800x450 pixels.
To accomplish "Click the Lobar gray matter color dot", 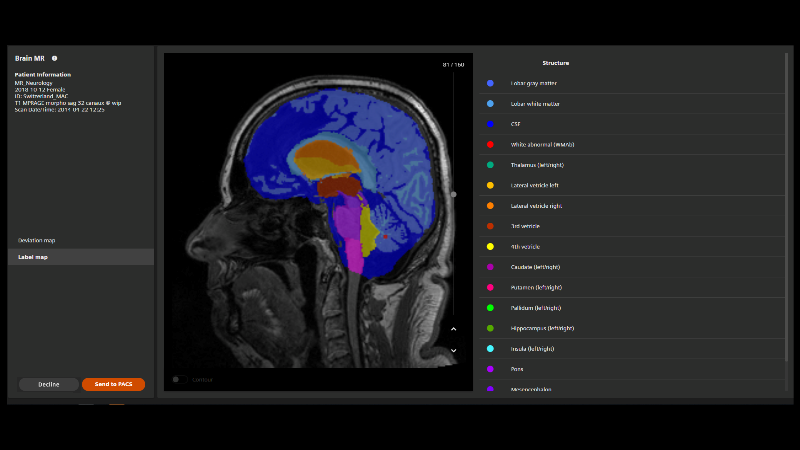I will pos(490,83).
